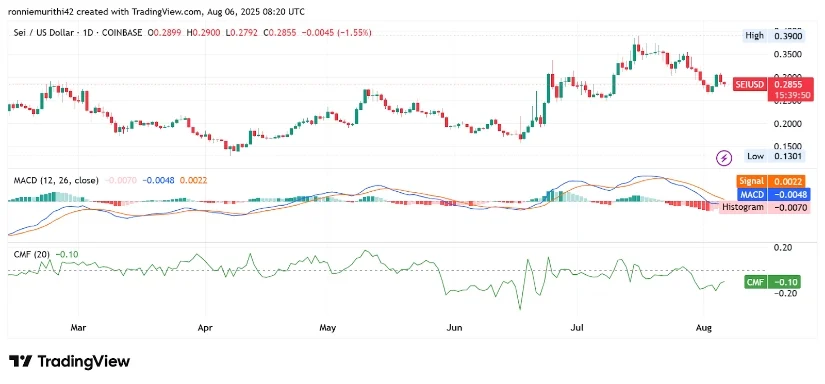825x384 pixels.
Task: Click the Apr label on time axis
Action: [205, 328]
